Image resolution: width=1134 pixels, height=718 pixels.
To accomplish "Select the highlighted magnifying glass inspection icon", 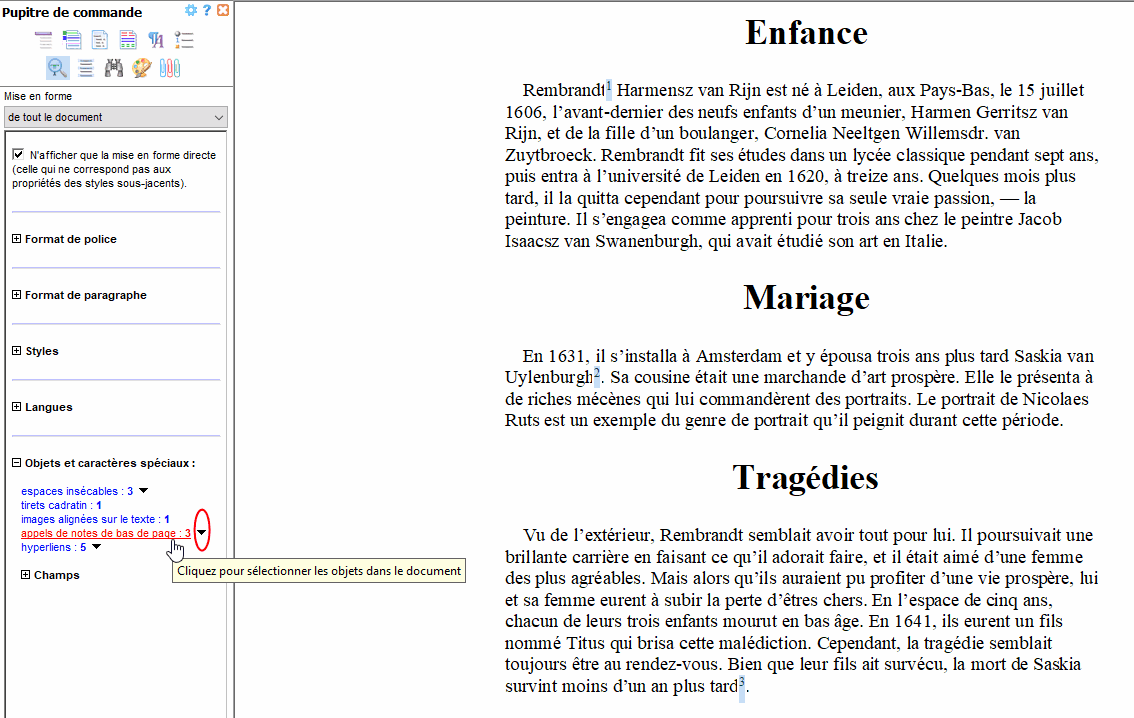I will coord(58,68).
